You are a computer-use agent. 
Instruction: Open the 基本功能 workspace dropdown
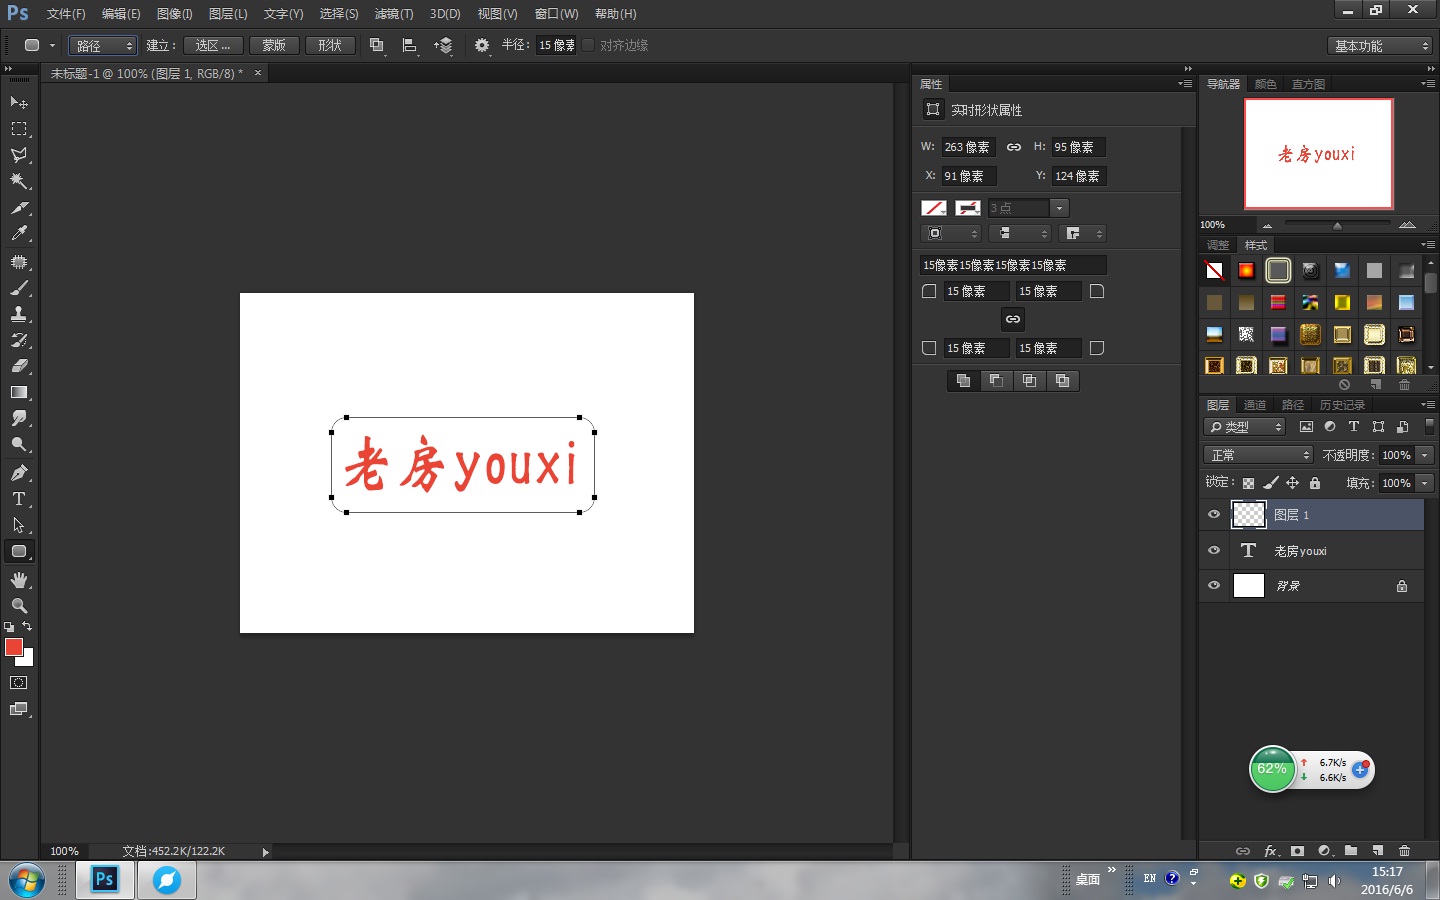click(x=1379, y=44)
